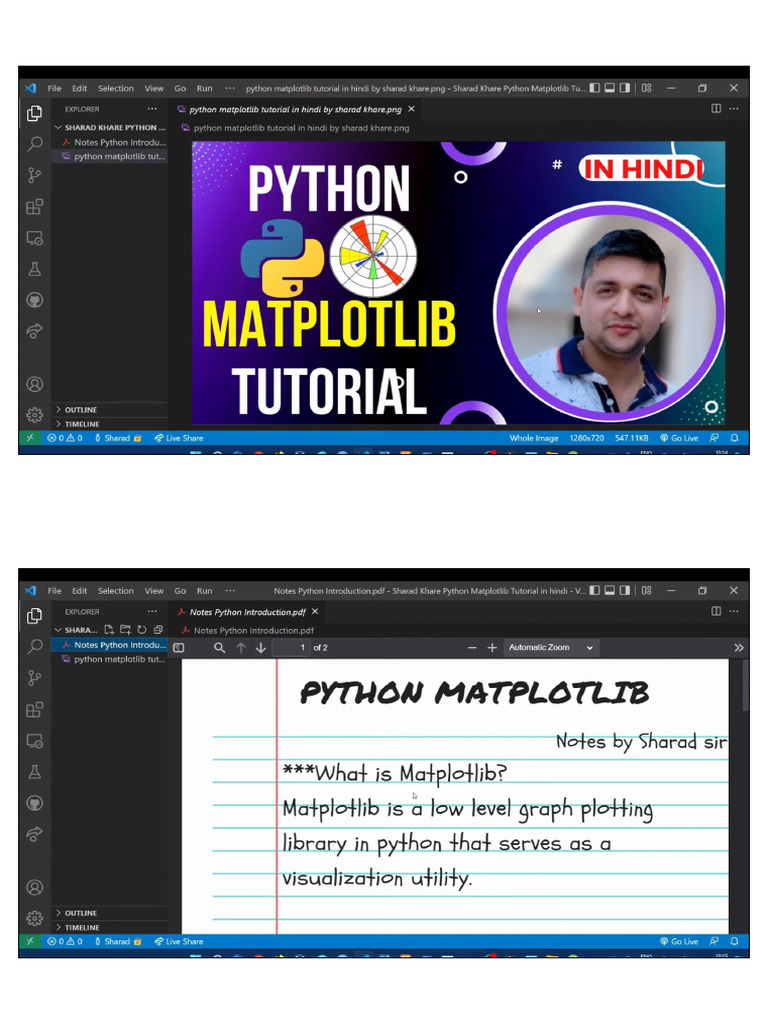The height and width of the screenshot is (1024, 768).
Task: Collapse SHARA... folder in PDF notes window
Action: (x=76, y=630)
